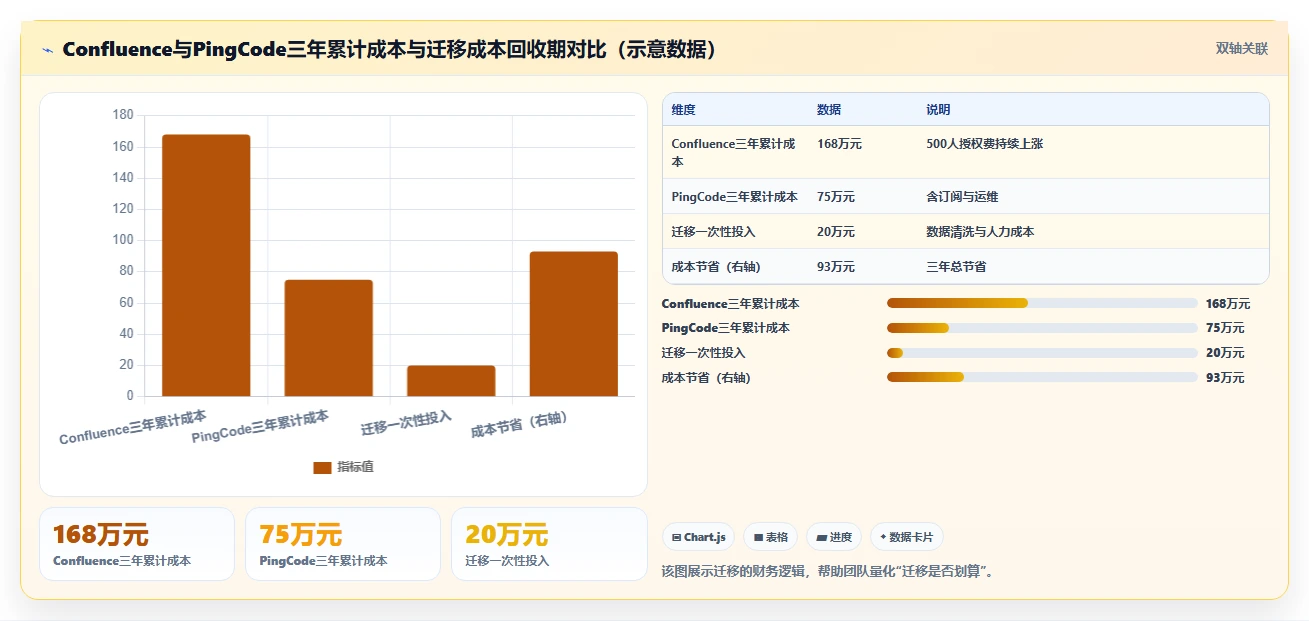The image size is (1309, 621).
Task: Click the 168万元 value beside the progress bar
Action: [x=1228, y=303]
